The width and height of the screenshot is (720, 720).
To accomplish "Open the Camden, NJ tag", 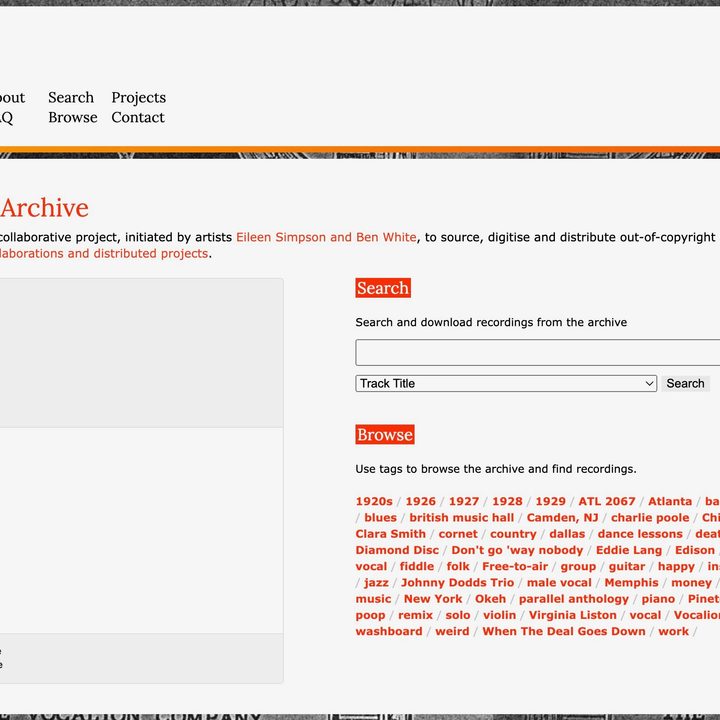I will click(562, 518).
